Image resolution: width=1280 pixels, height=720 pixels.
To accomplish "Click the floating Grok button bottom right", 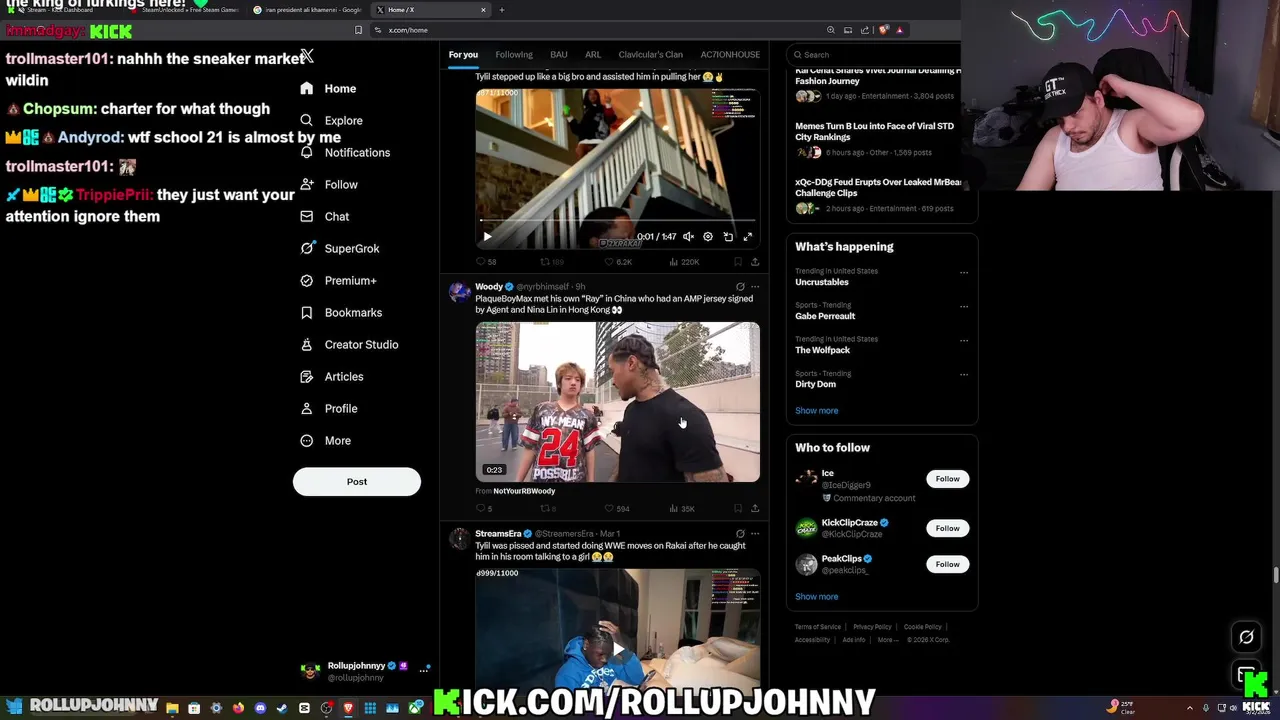I will click(x=1246, y=637).
